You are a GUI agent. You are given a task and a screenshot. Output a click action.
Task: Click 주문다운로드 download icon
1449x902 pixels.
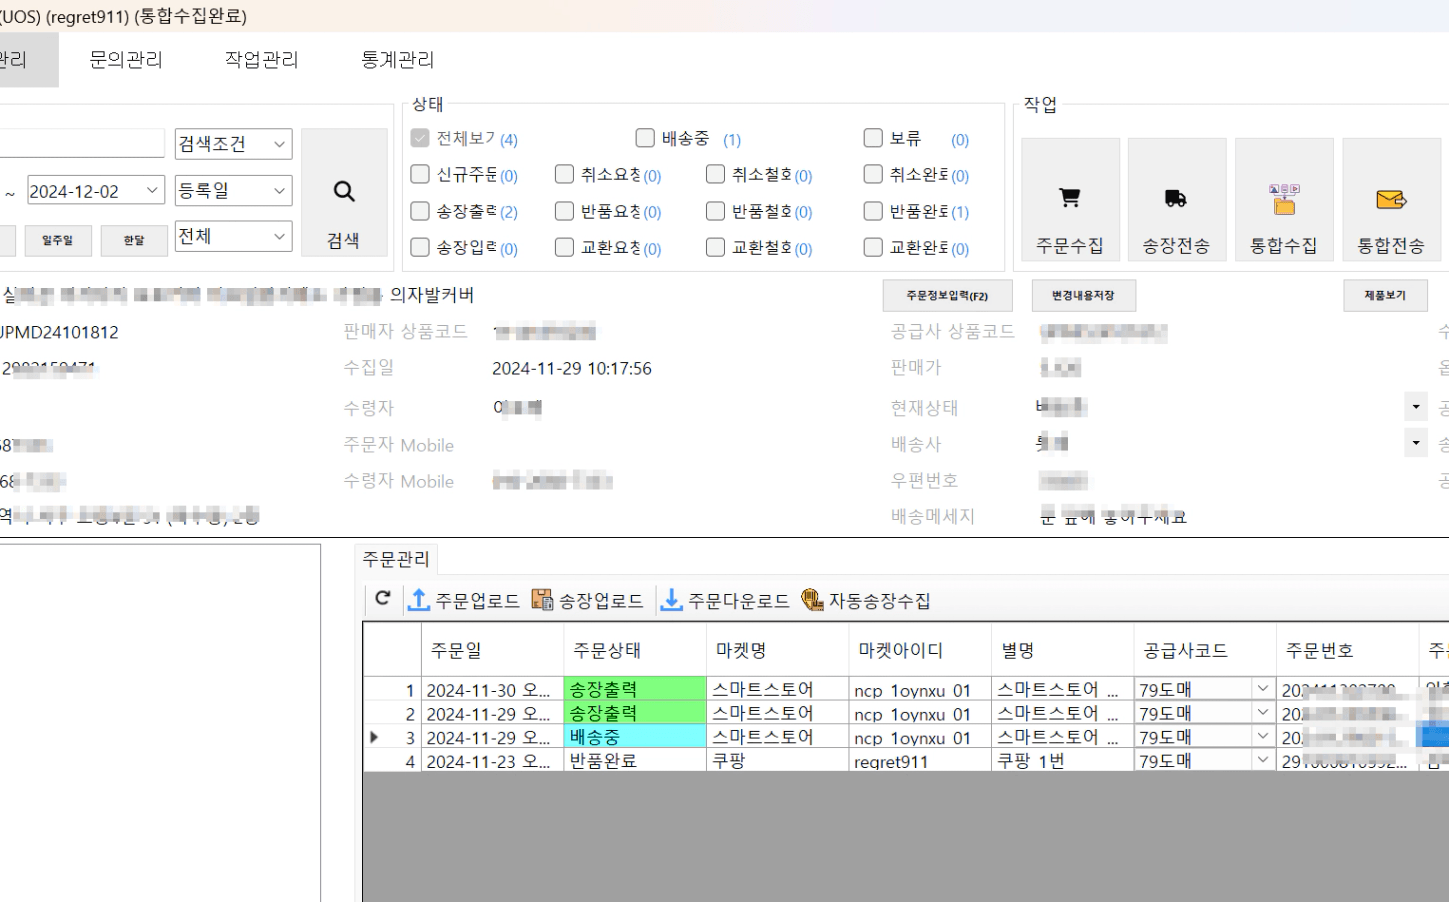point(672,600)
